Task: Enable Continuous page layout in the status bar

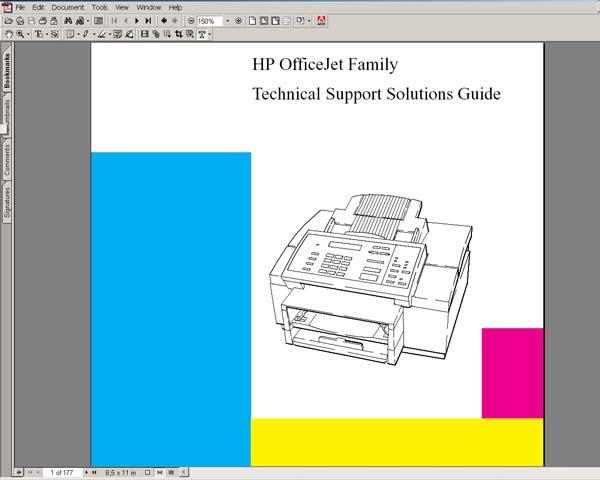Action: click(160, 473)
